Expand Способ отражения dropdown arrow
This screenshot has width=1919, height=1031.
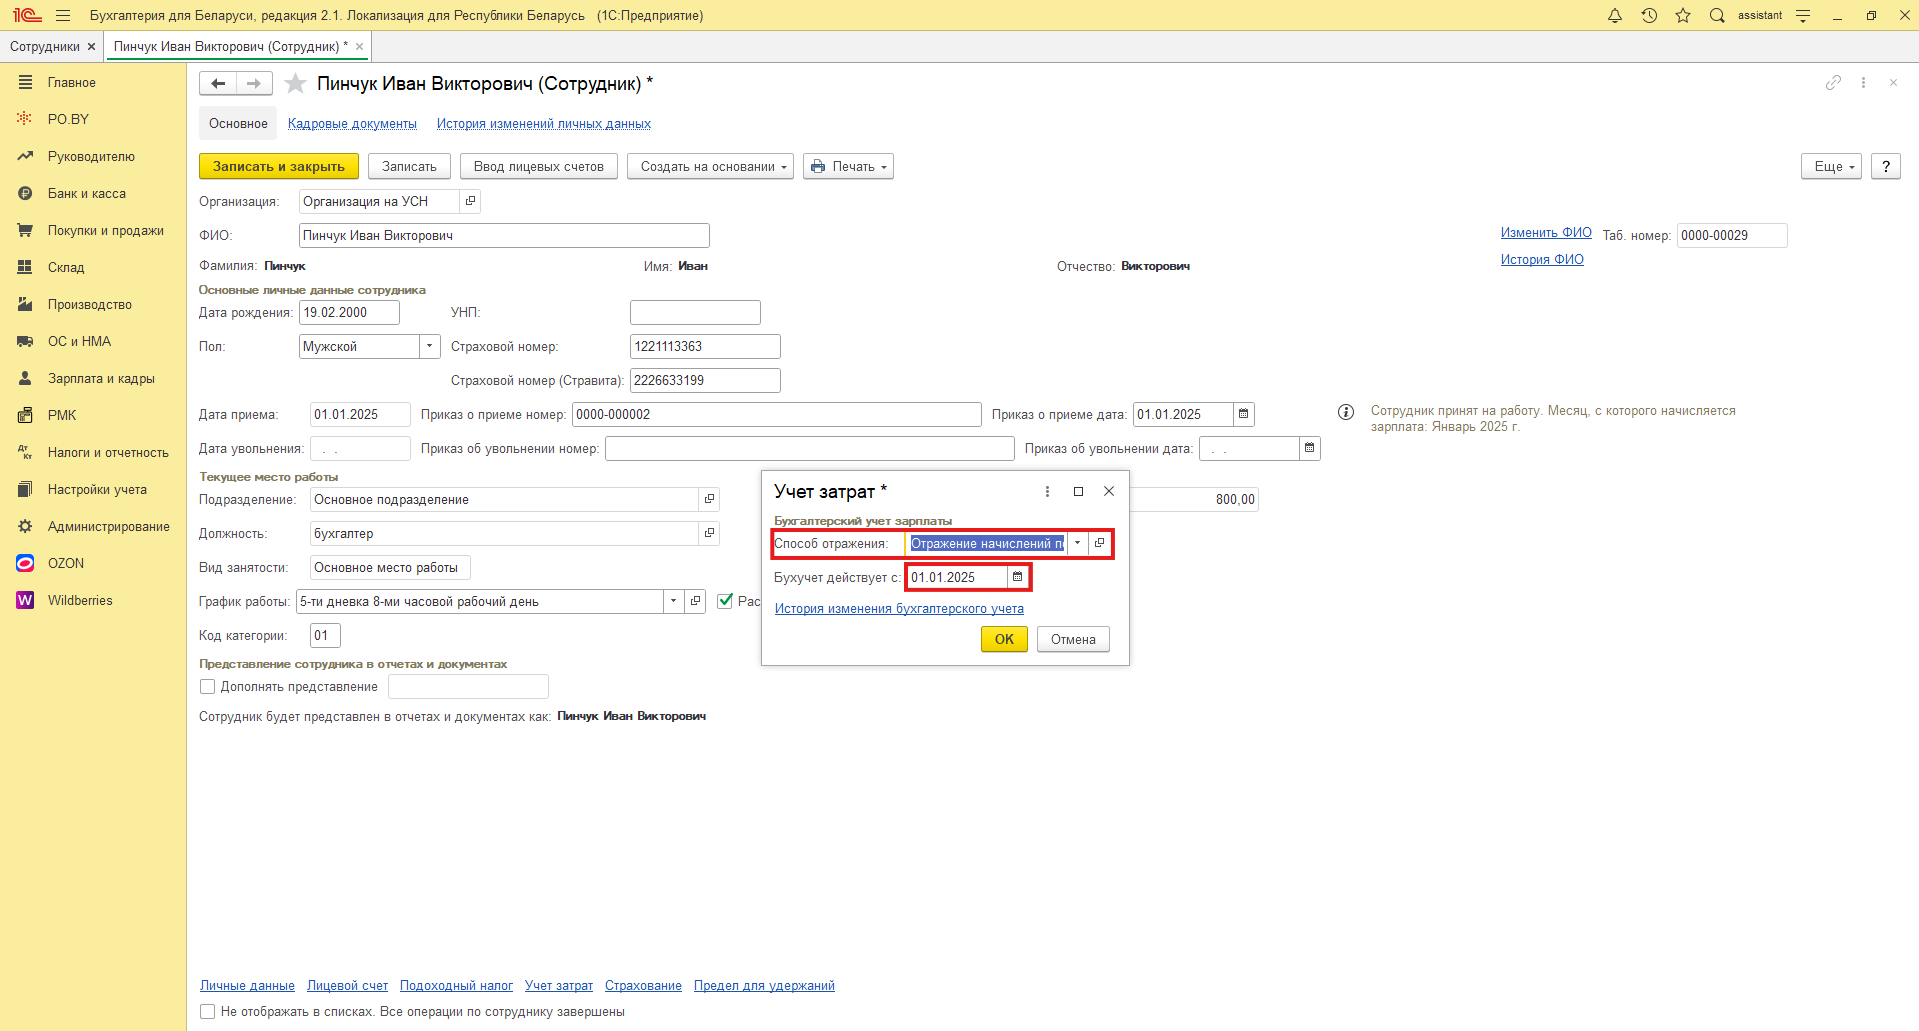click(x=1077, y=543)
